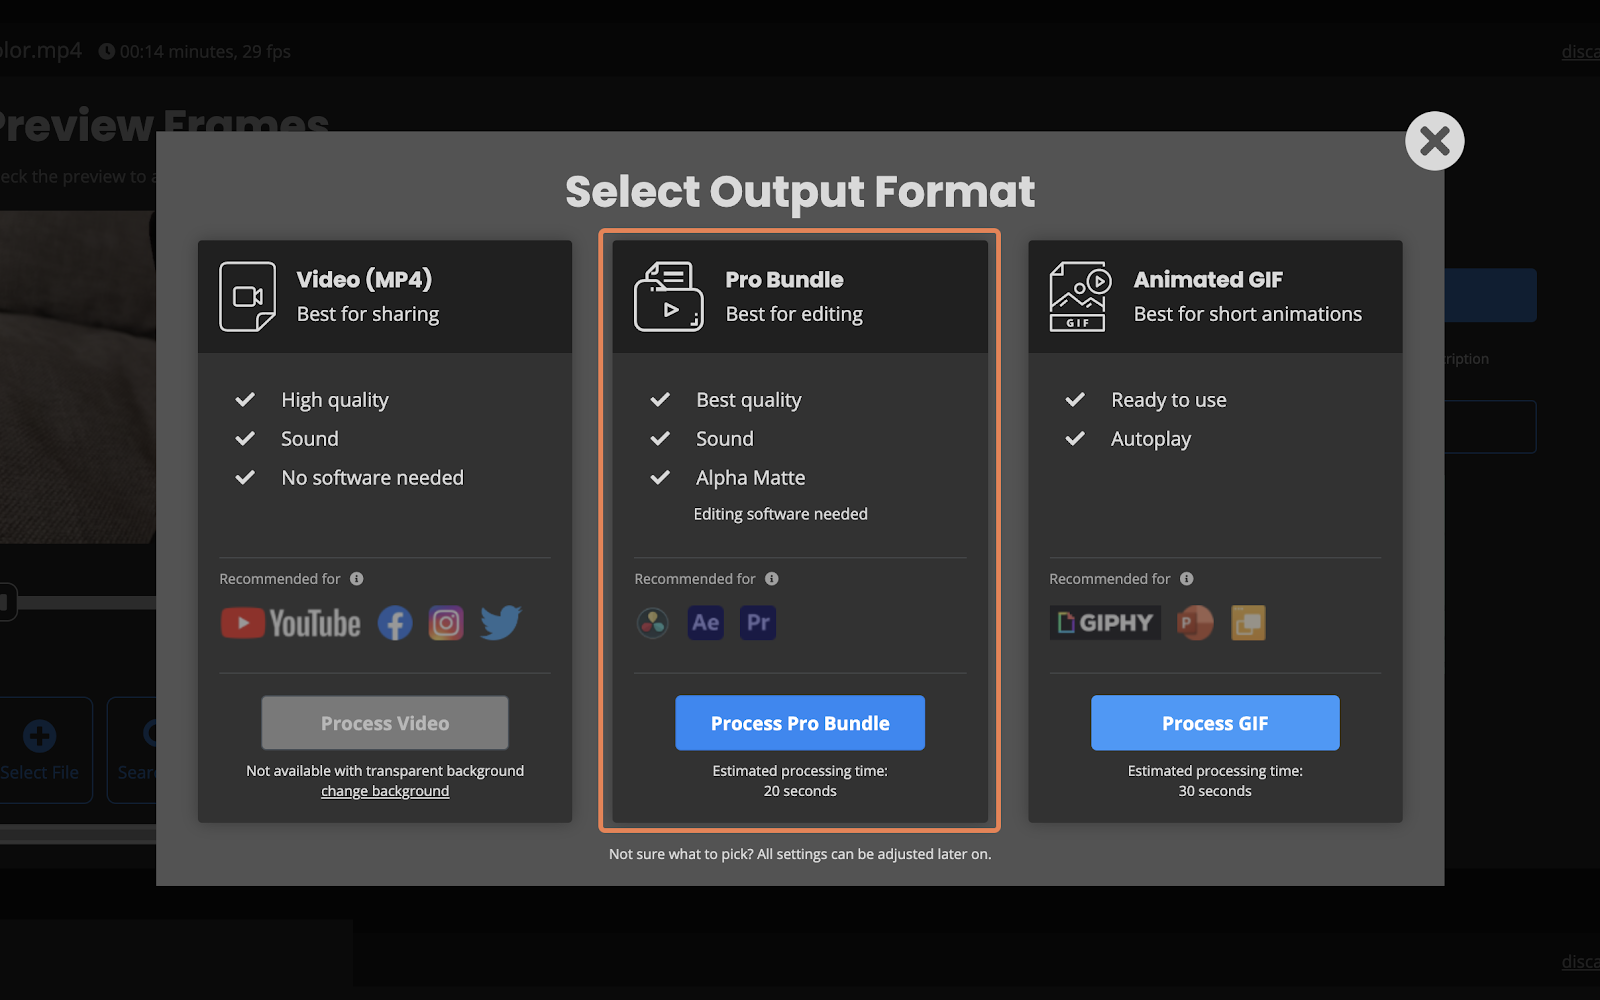Click the Facebook icon
The width and height of the screenshot is (1600, 1000).
point(395,623)
